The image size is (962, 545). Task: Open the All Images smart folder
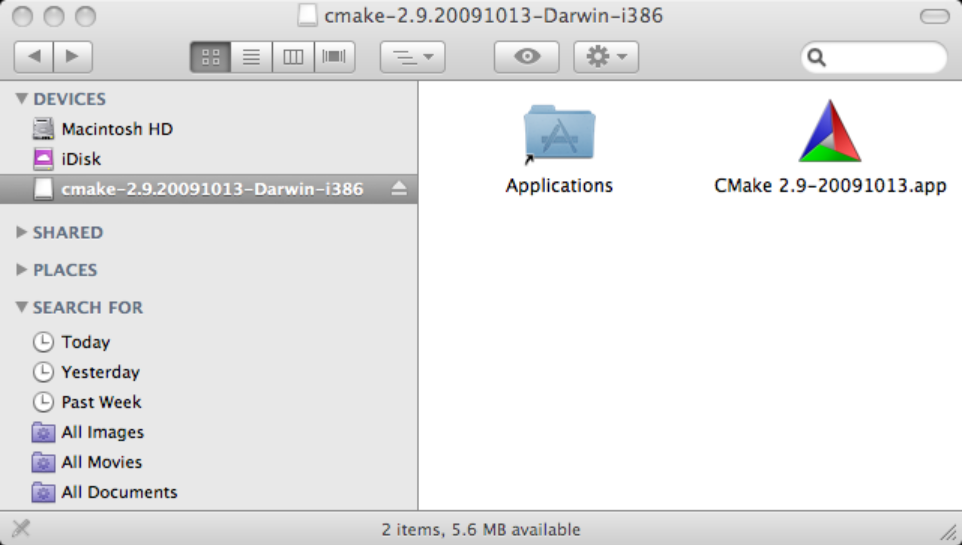tap(209, 432)
